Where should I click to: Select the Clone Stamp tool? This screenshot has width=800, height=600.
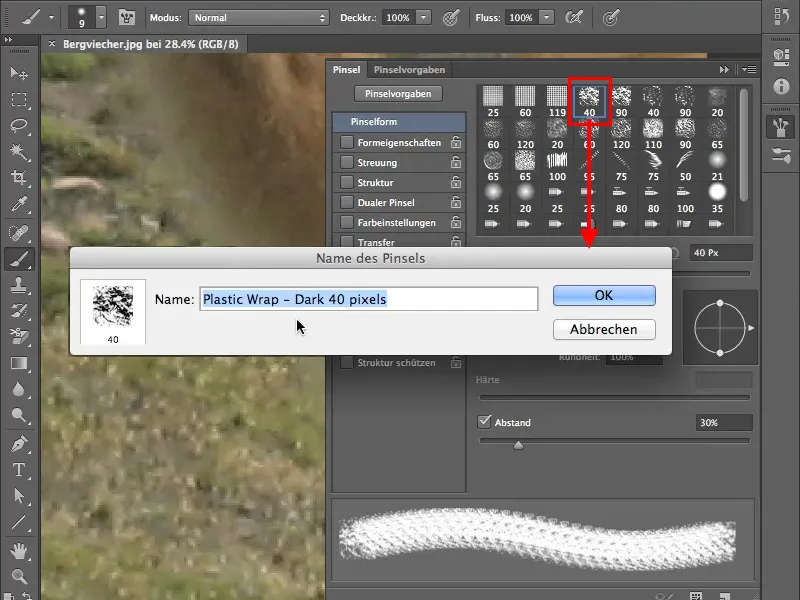[19, 285]
